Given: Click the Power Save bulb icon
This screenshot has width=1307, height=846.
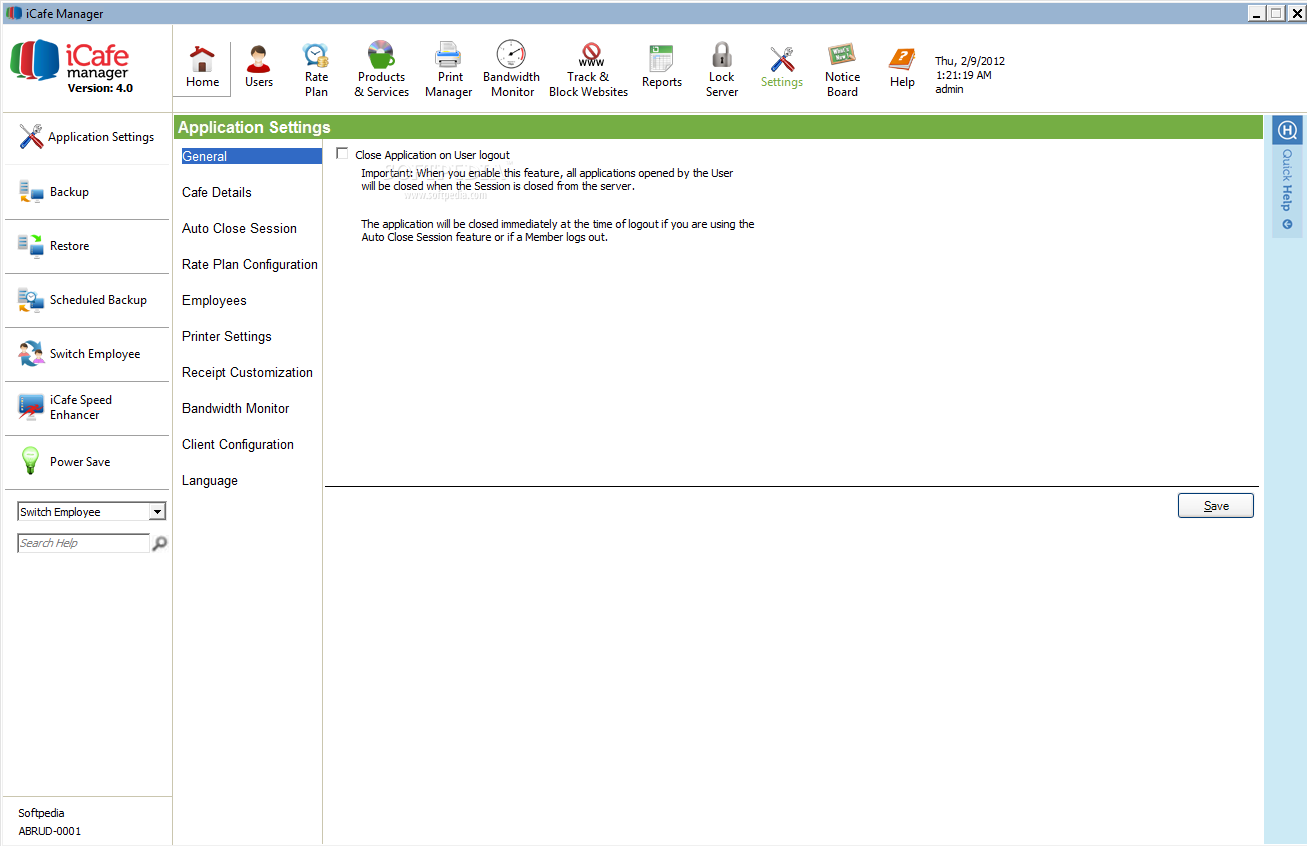Looking at the screenshot, I should coord(31,461).
